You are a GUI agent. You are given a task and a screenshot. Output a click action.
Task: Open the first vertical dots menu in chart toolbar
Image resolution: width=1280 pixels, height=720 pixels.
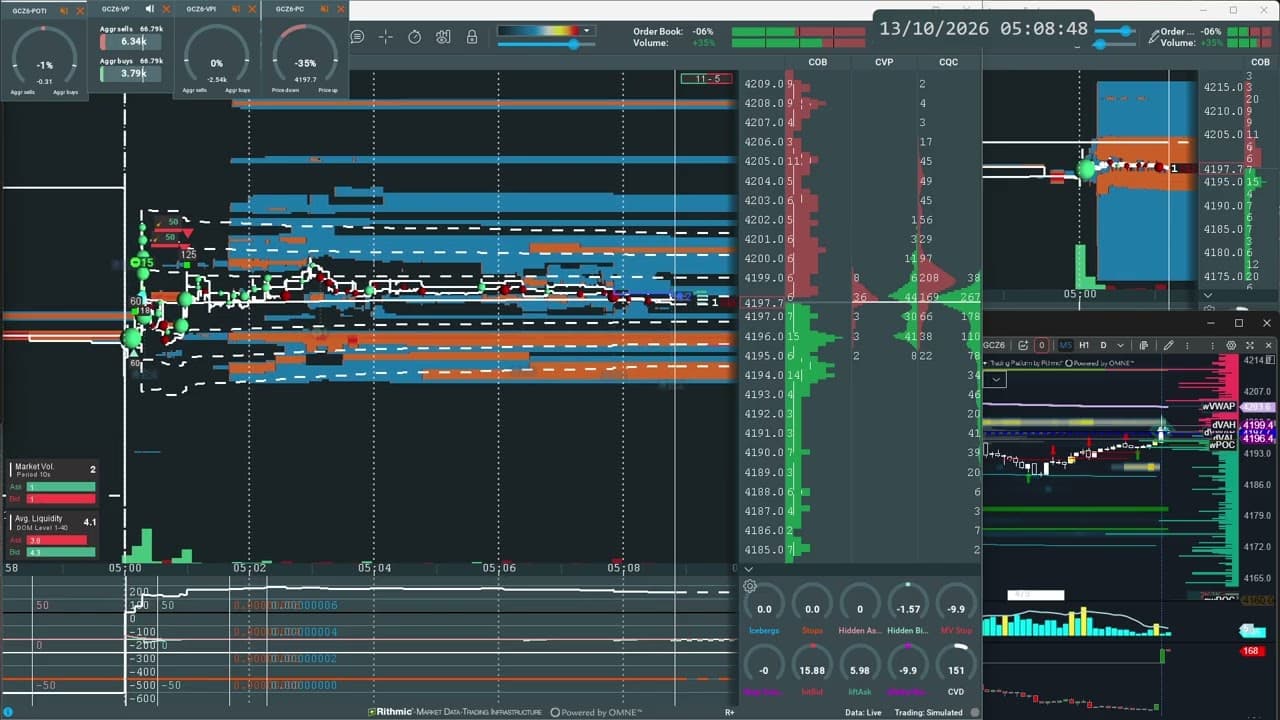pos(1187,345)
